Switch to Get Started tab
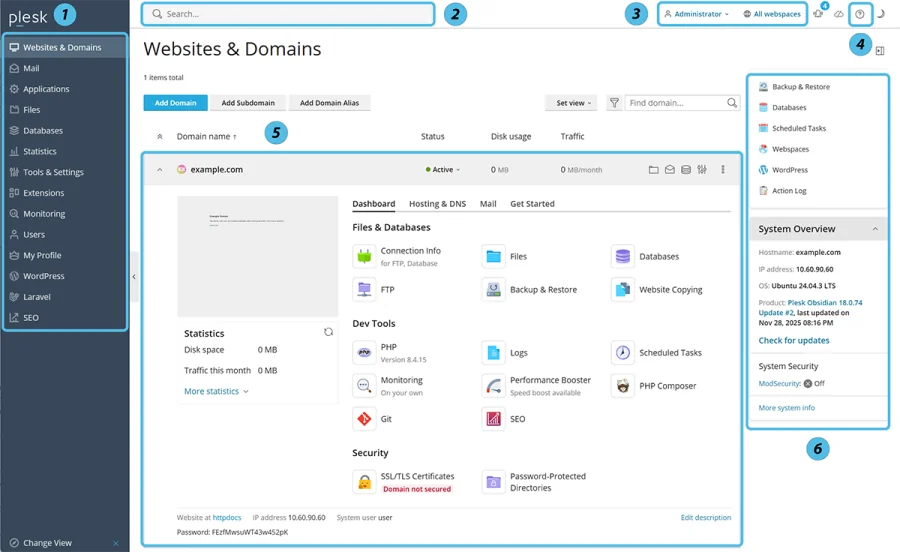The height and width of the screenshot is (552, 900). (x=532, y=204)
